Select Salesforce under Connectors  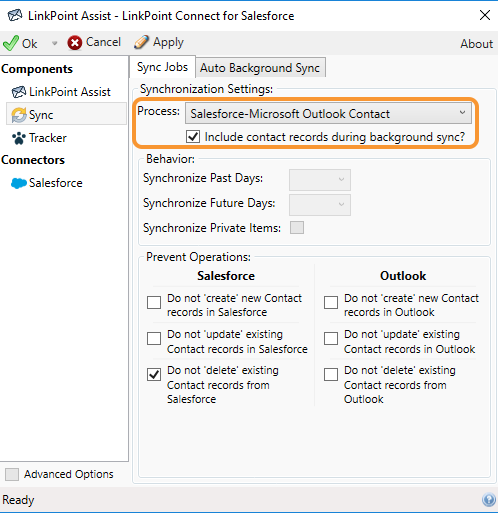[56, 183]
